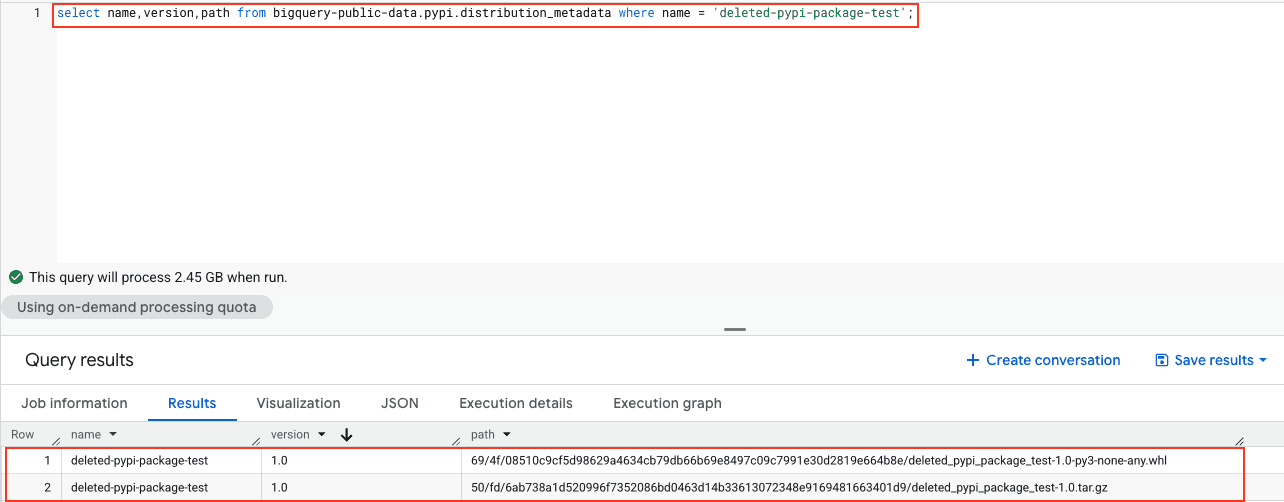Click the Create conversation link
1284x502 pixels.
click(x=1043, y=360)
